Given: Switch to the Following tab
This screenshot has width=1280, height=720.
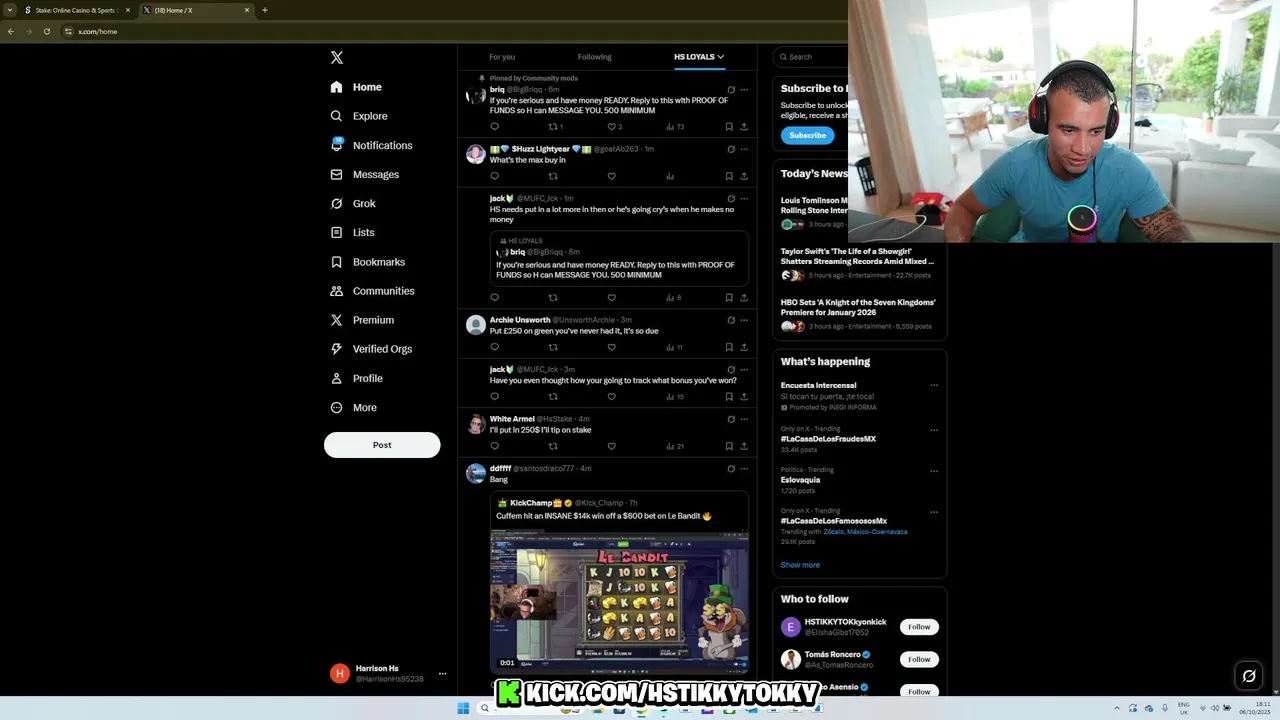Looking at the screenshot, I should (x=594, y=57).
